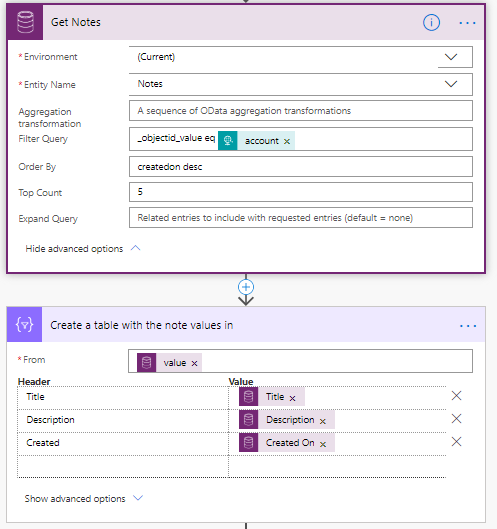Expand the Environment dropdown

pos(451,57)
